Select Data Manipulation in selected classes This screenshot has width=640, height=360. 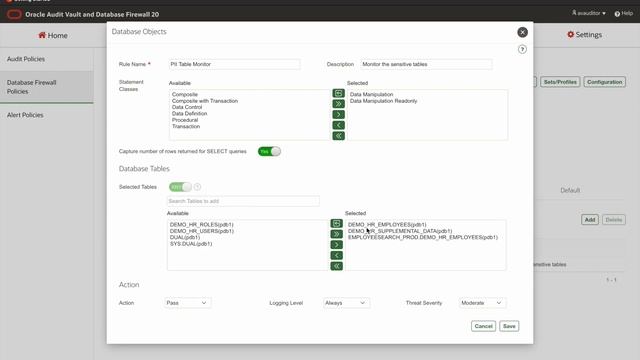click(x=371, y=94)
